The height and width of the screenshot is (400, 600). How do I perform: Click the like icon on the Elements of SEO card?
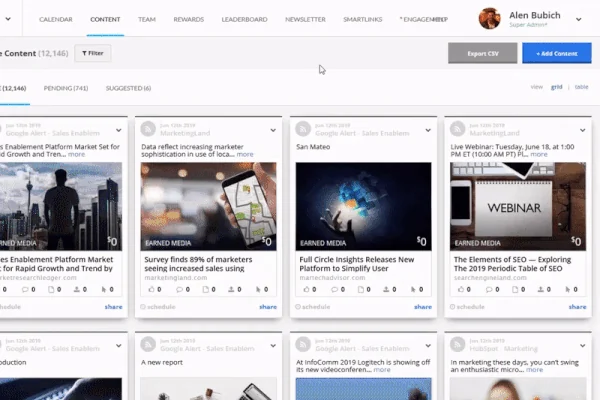coord(461,289)
